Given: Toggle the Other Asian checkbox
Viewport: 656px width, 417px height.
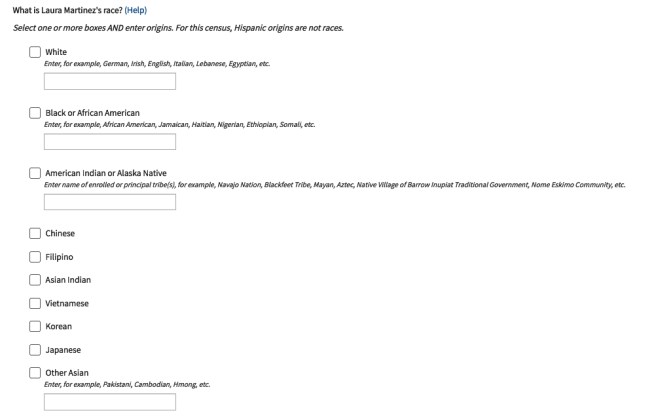Looking at the screenshot, I should pyautogui.click(x=36, y=373).
